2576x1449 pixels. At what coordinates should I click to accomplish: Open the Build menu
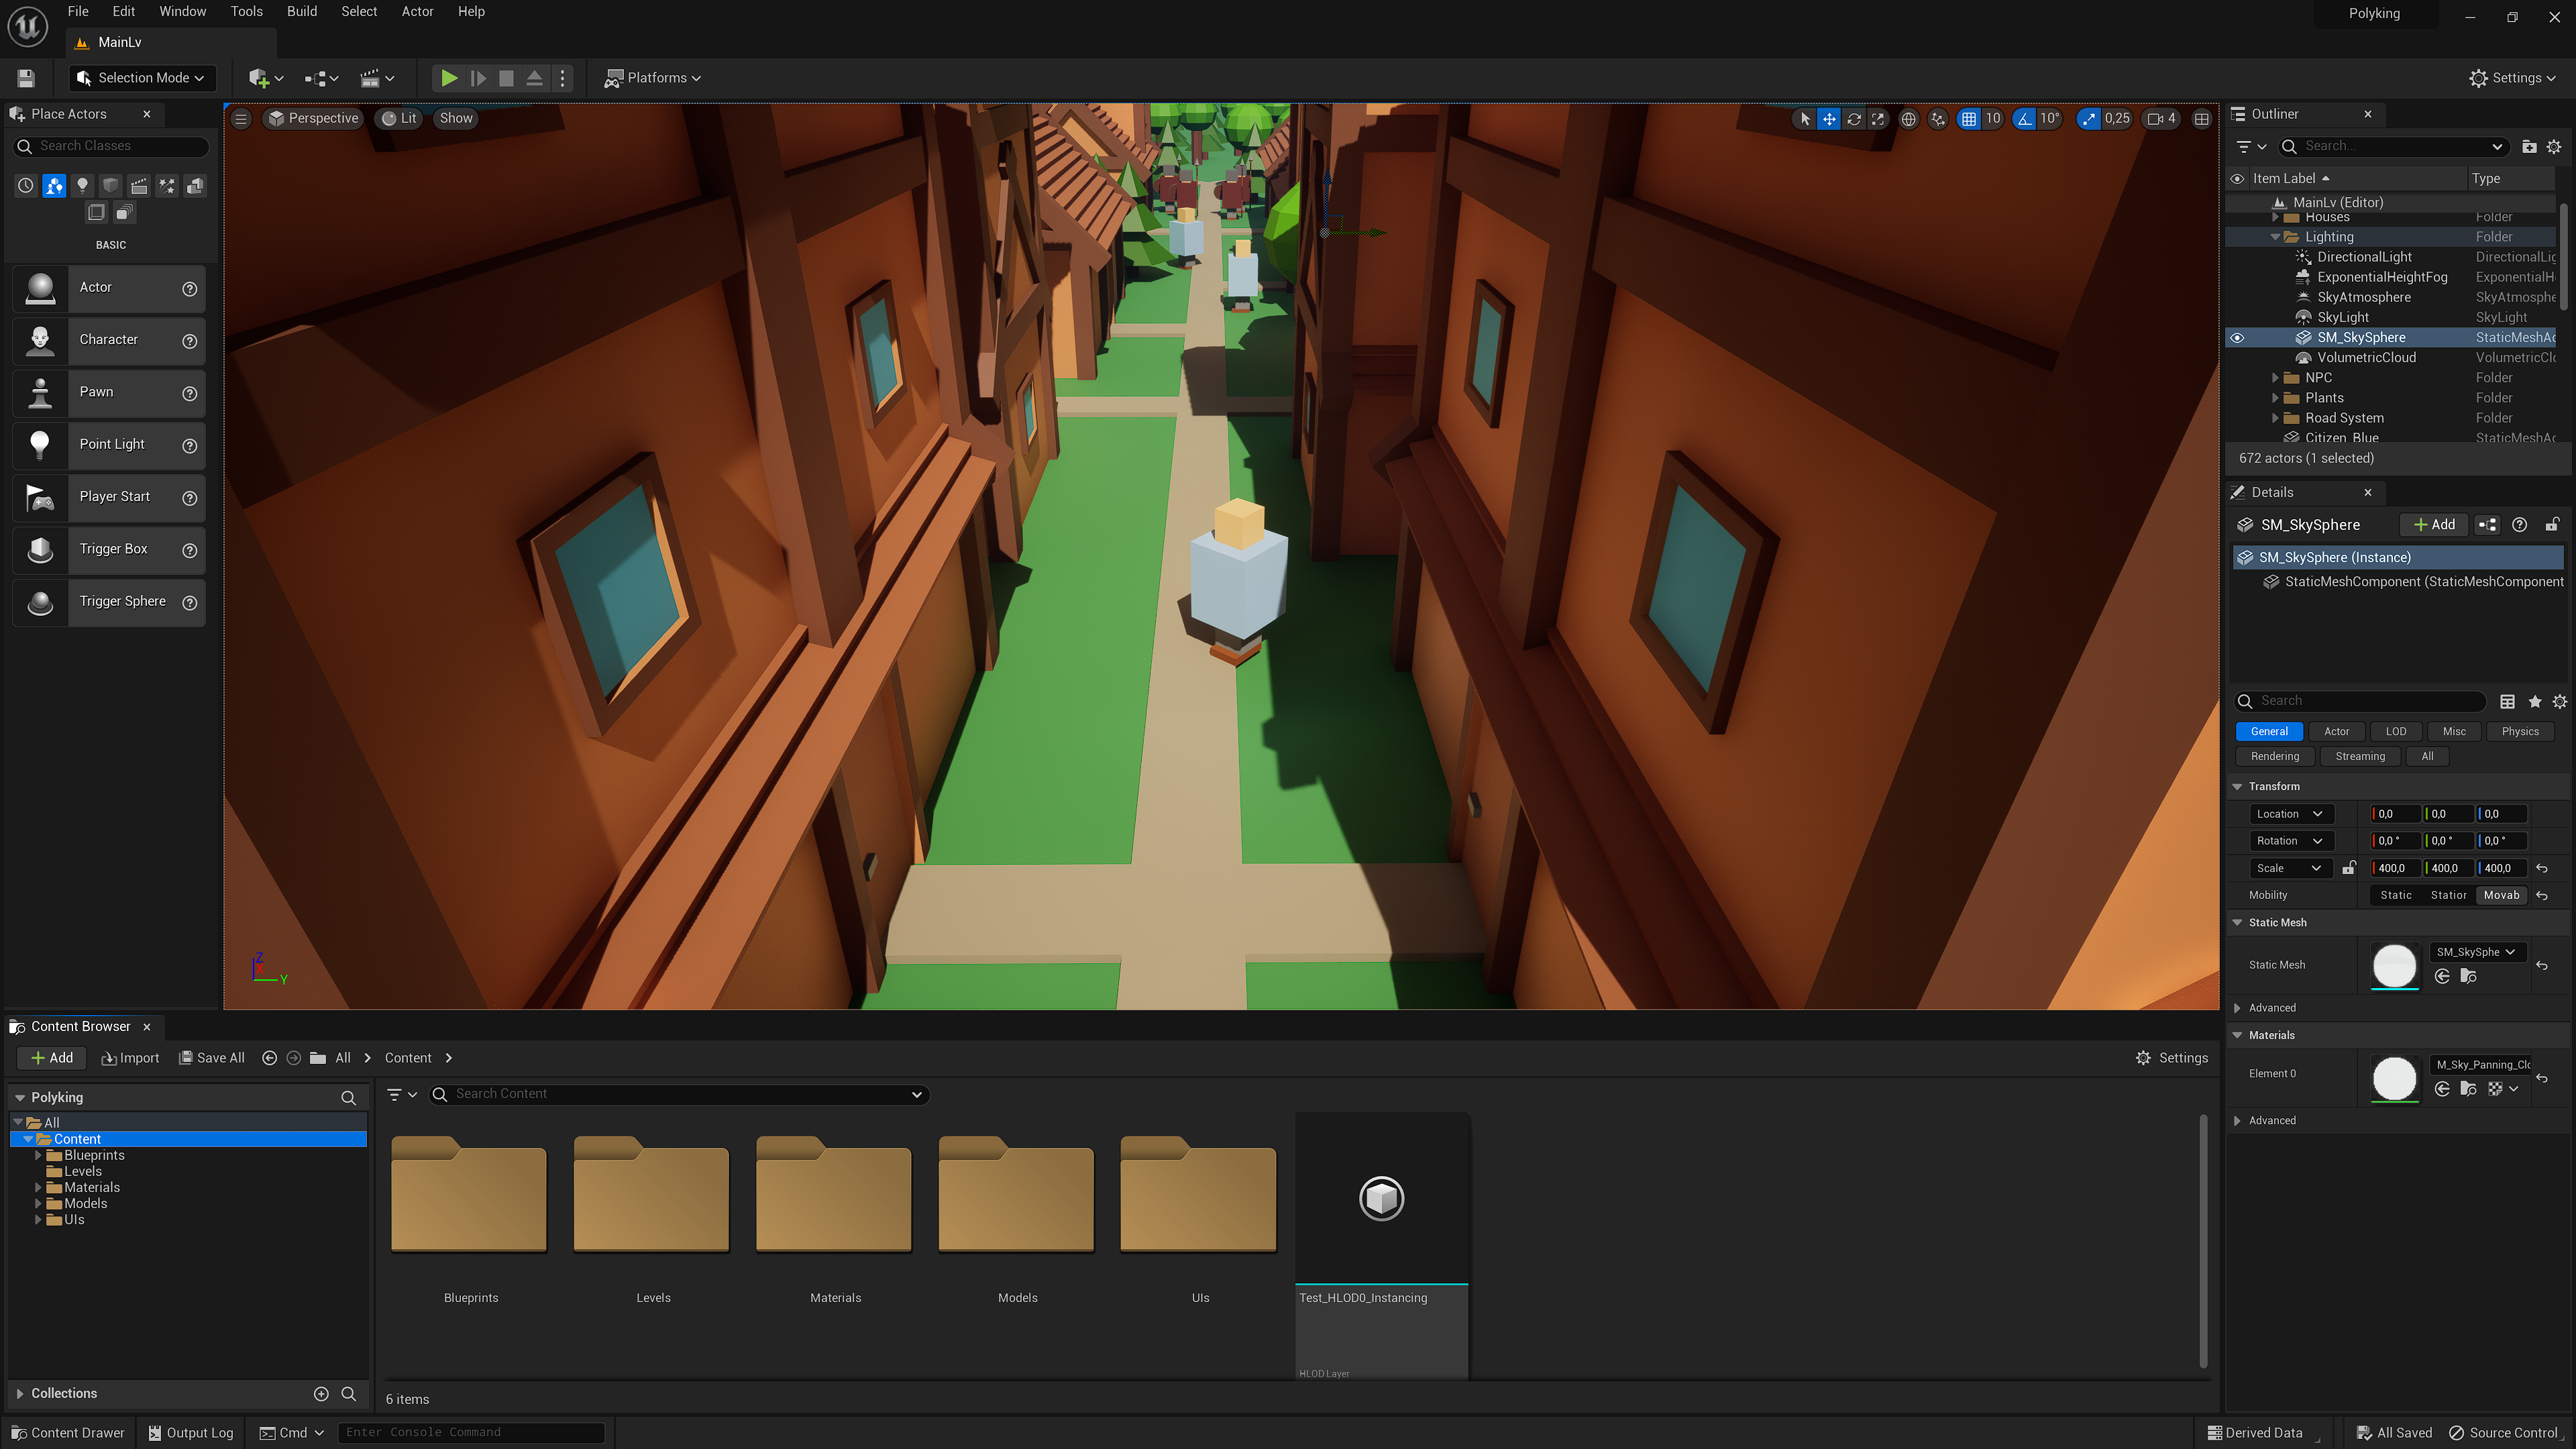(x=301, y=12)
